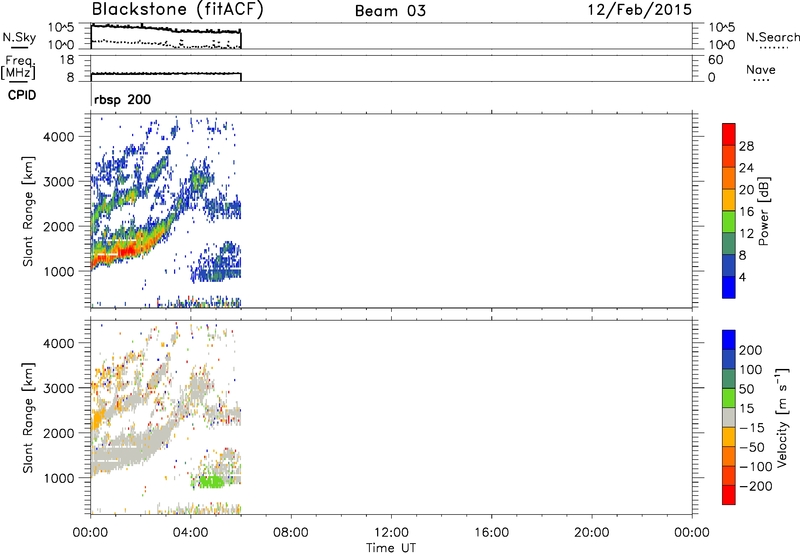Screen dimensions: 800x554
Task: Click the Blackstone (fitACF) title text
Action: [x=177, y=9]
